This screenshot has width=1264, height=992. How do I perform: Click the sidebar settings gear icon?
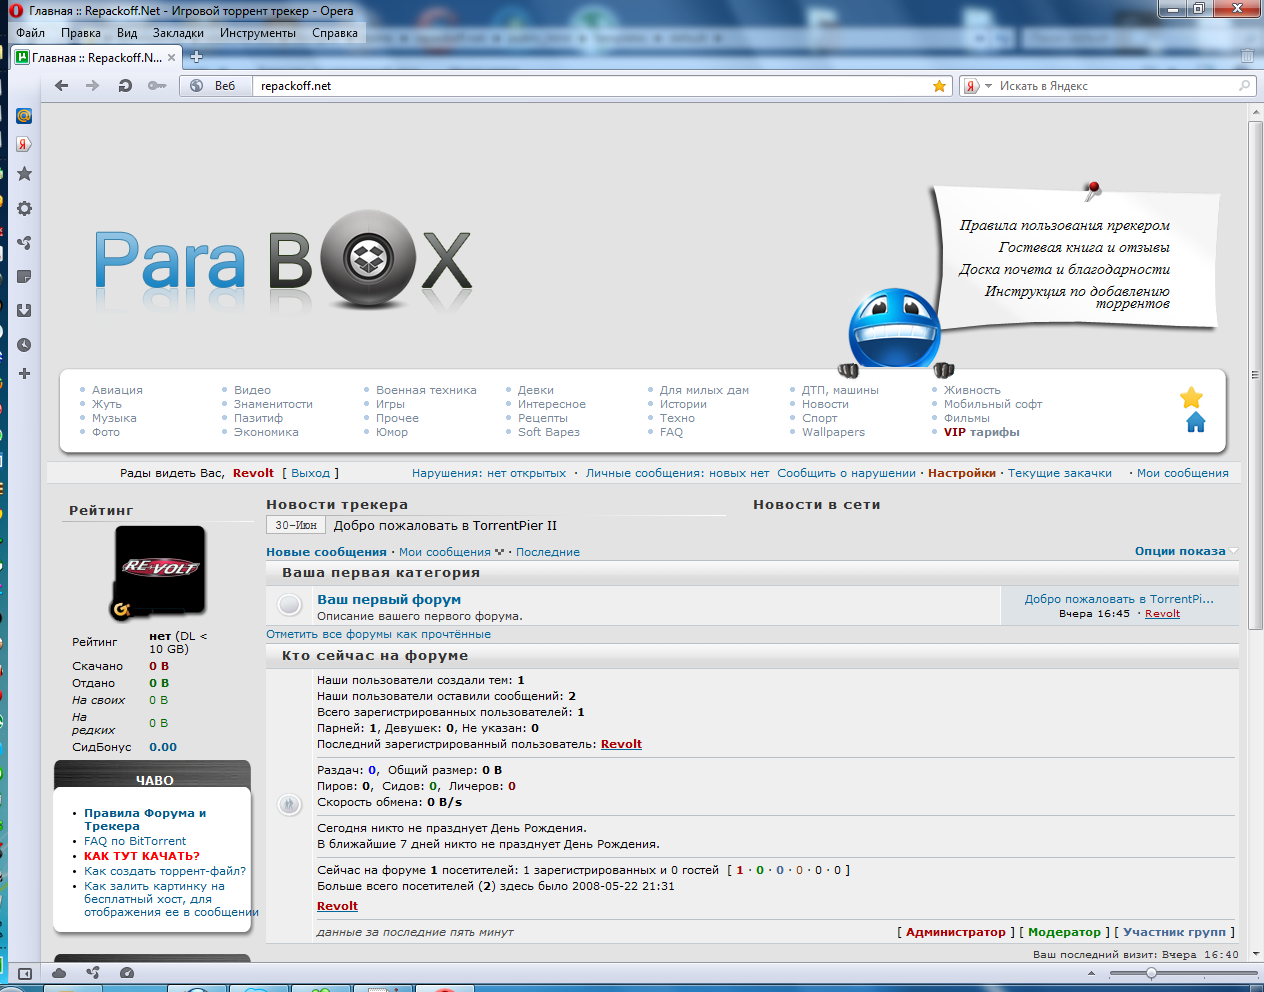pos(24,208)
